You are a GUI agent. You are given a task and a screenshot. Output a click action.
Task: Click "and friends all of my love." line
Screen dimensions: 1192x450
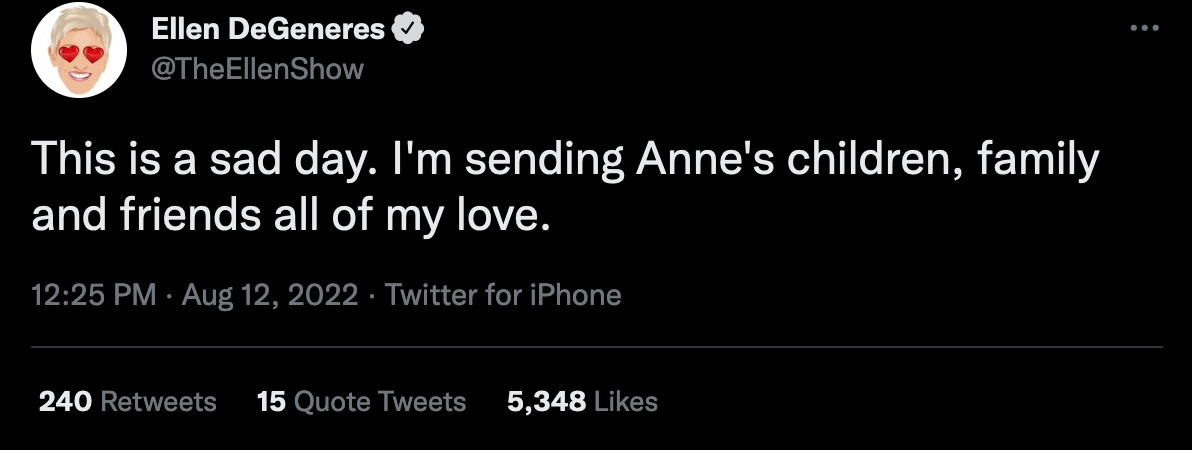click(291, 215)
